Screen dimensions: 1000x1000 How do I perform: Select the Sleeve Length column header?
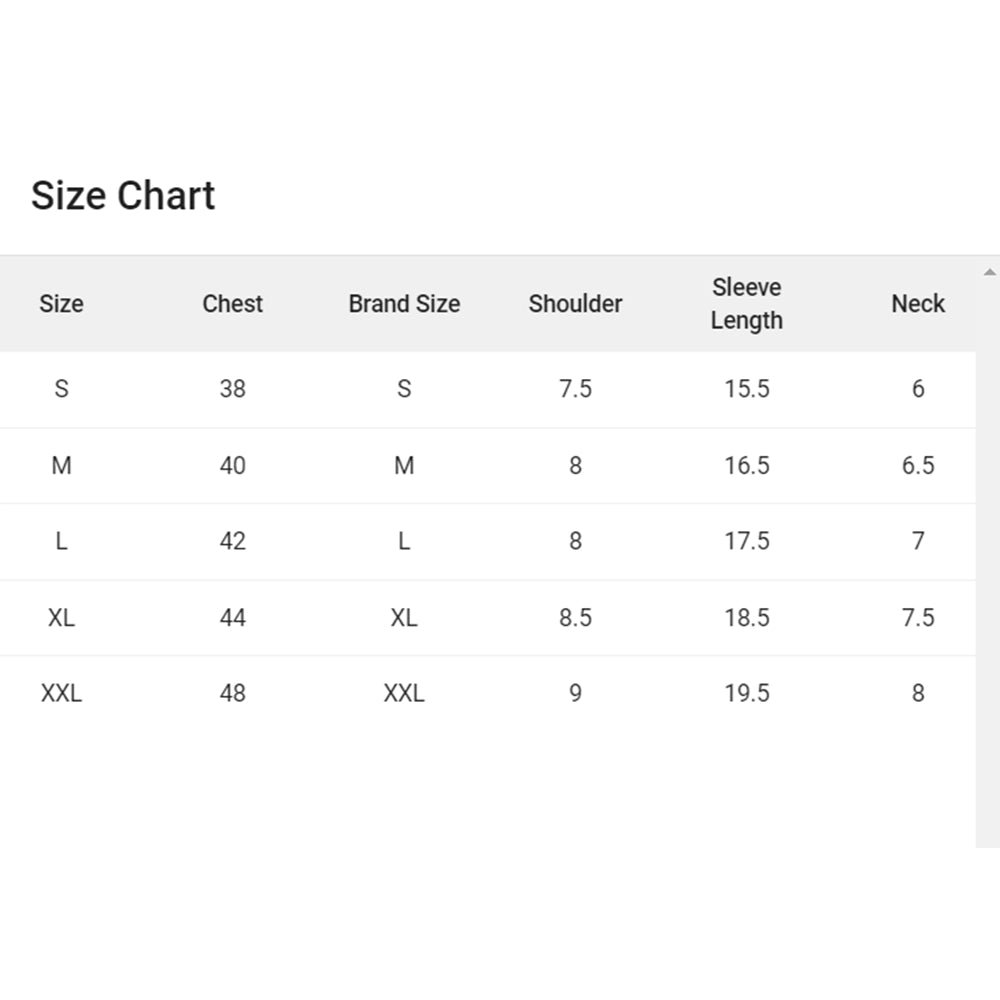[x=747, y=304]
